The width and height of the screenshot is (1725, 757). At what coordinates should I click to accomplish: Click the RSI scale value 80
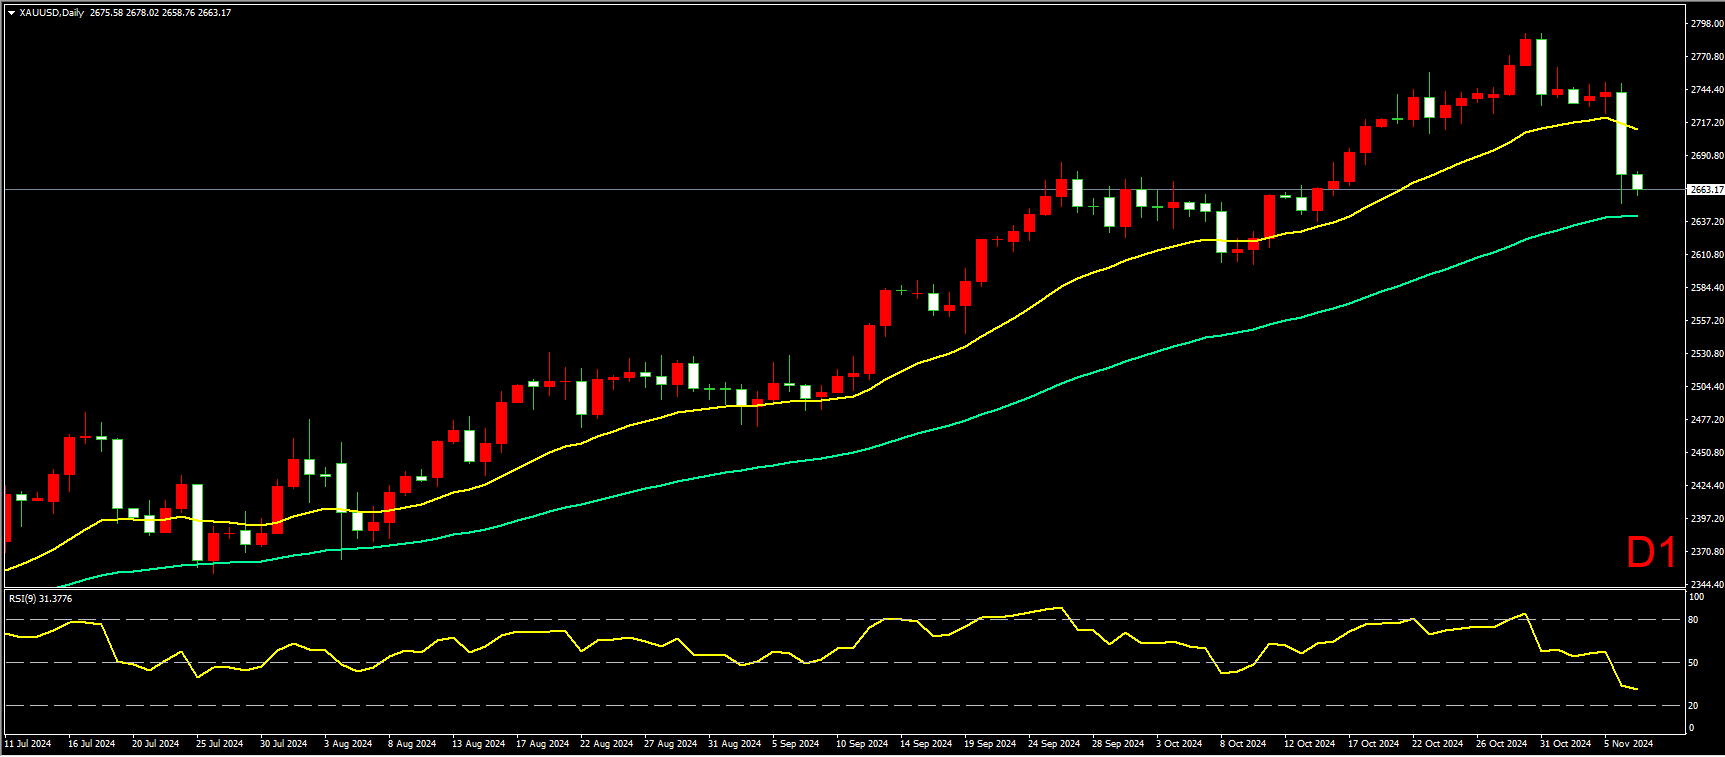[1693, 620]
